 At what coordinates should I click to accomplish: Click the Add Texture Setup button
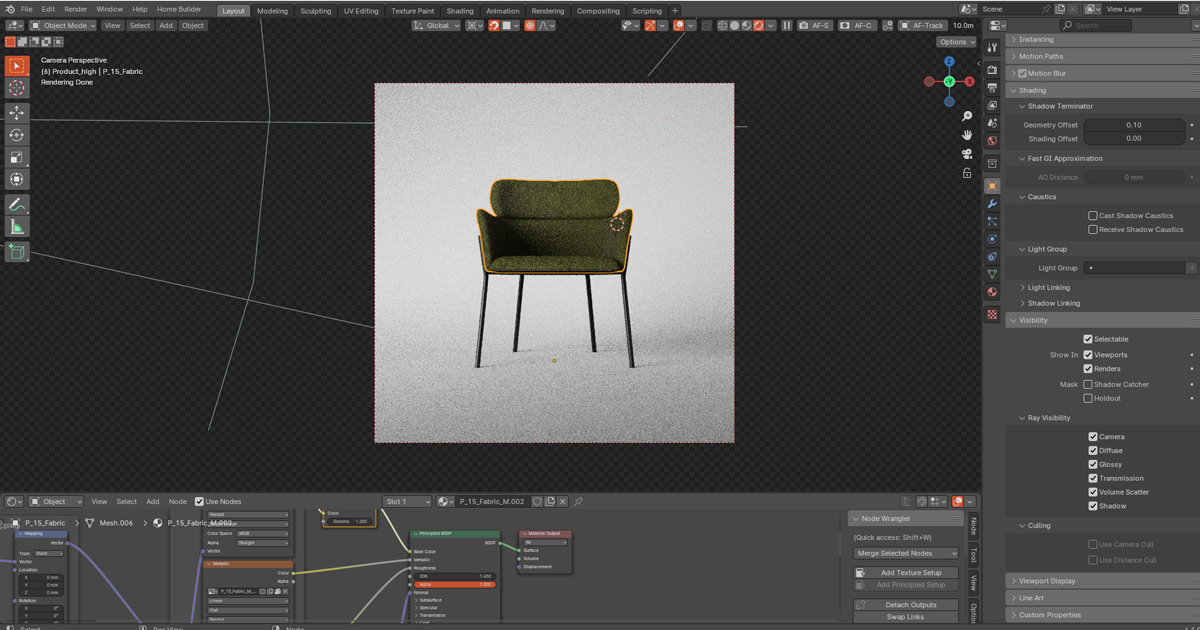click(907, 573)
